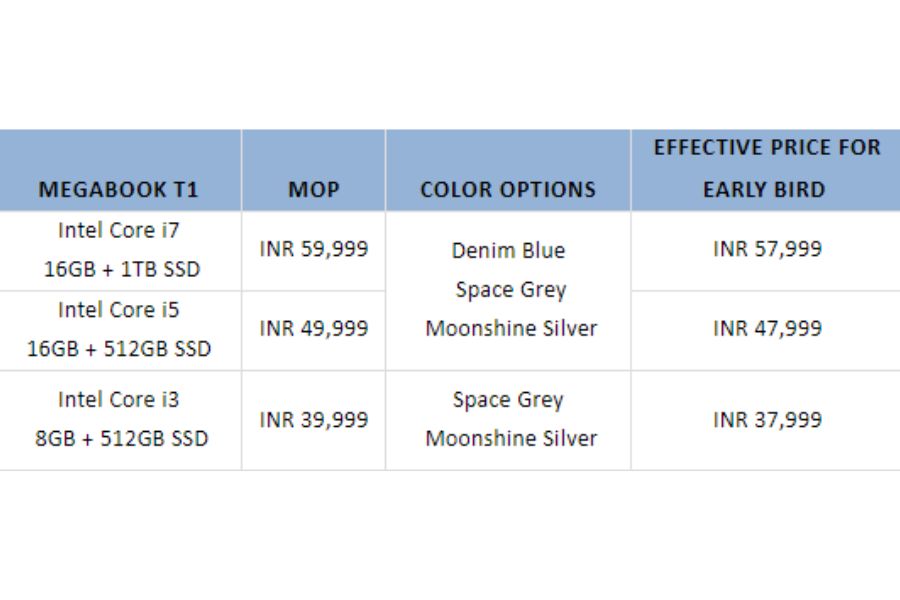Select the Denim Blue color option
The height and width of the screenshot is (600, 900).
508,250
